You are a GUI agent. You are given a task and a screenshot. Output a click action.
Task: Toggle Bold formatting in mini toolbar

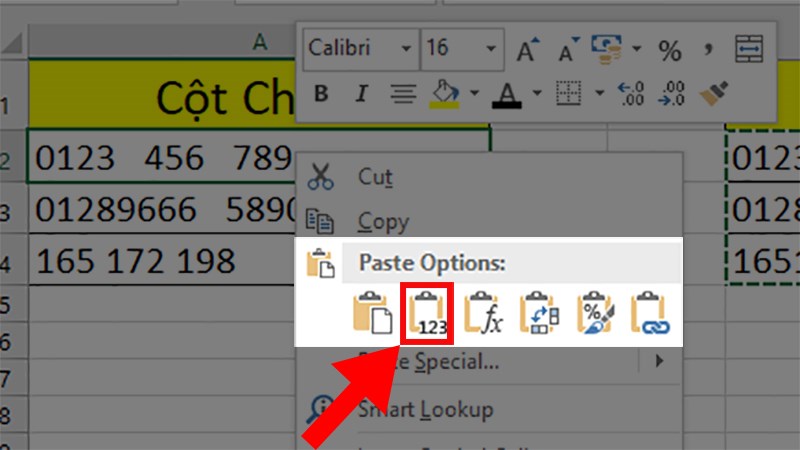click(x=321, y=95)
